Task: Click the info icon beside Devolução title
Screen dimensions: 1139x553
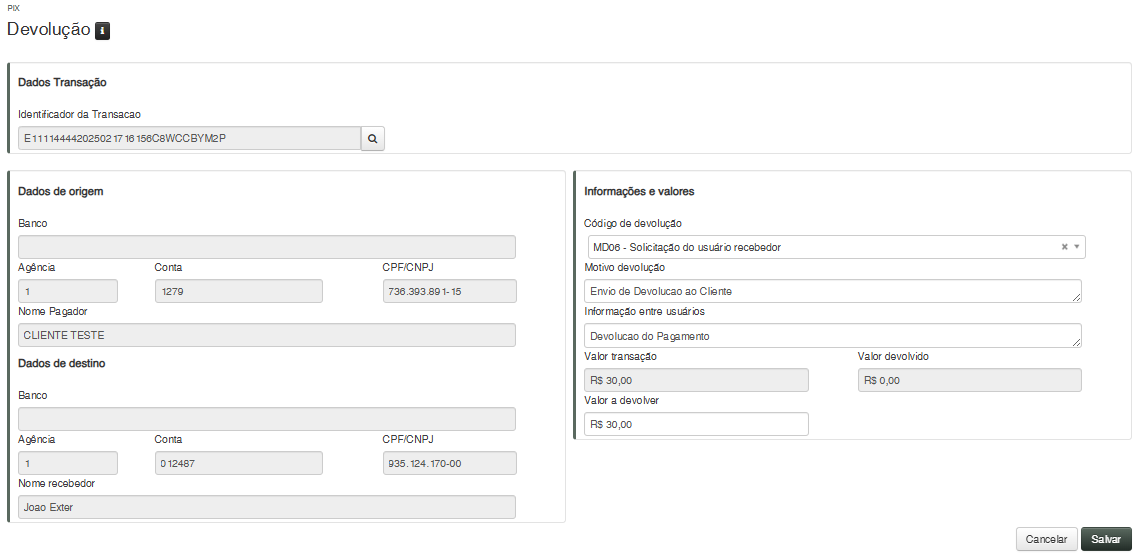Action: 102,31
